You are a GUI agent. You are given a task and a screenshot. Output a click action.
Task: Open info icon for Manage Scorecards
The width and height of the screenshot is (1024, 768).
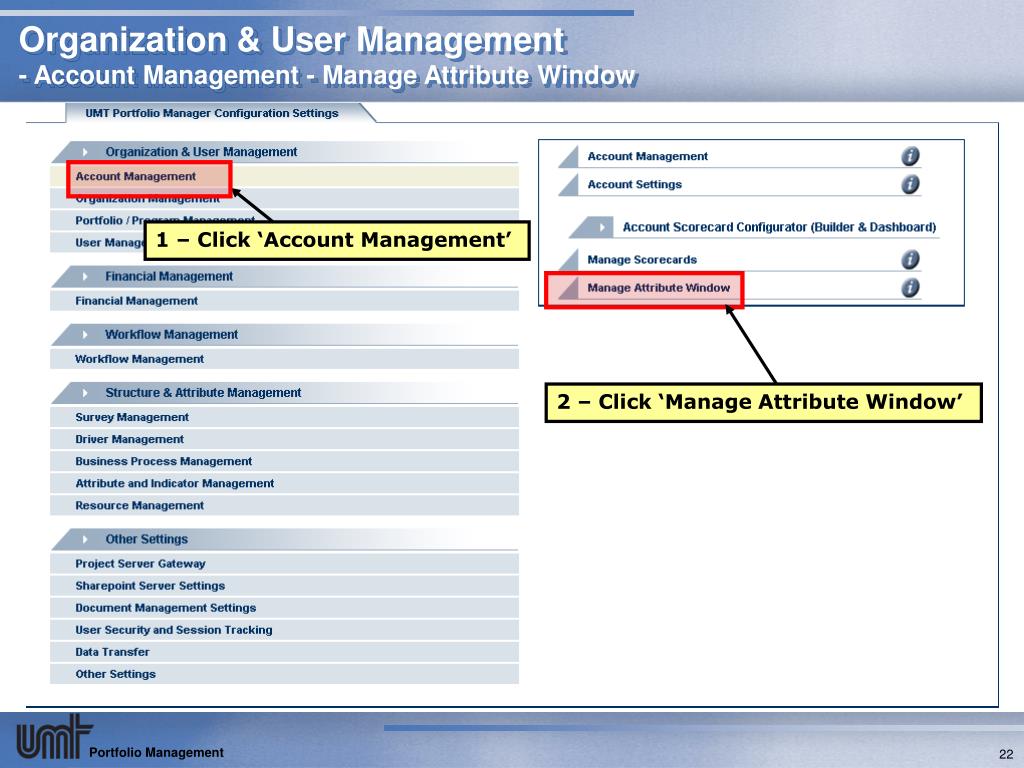pyautogui.click(x=910, y=259)
